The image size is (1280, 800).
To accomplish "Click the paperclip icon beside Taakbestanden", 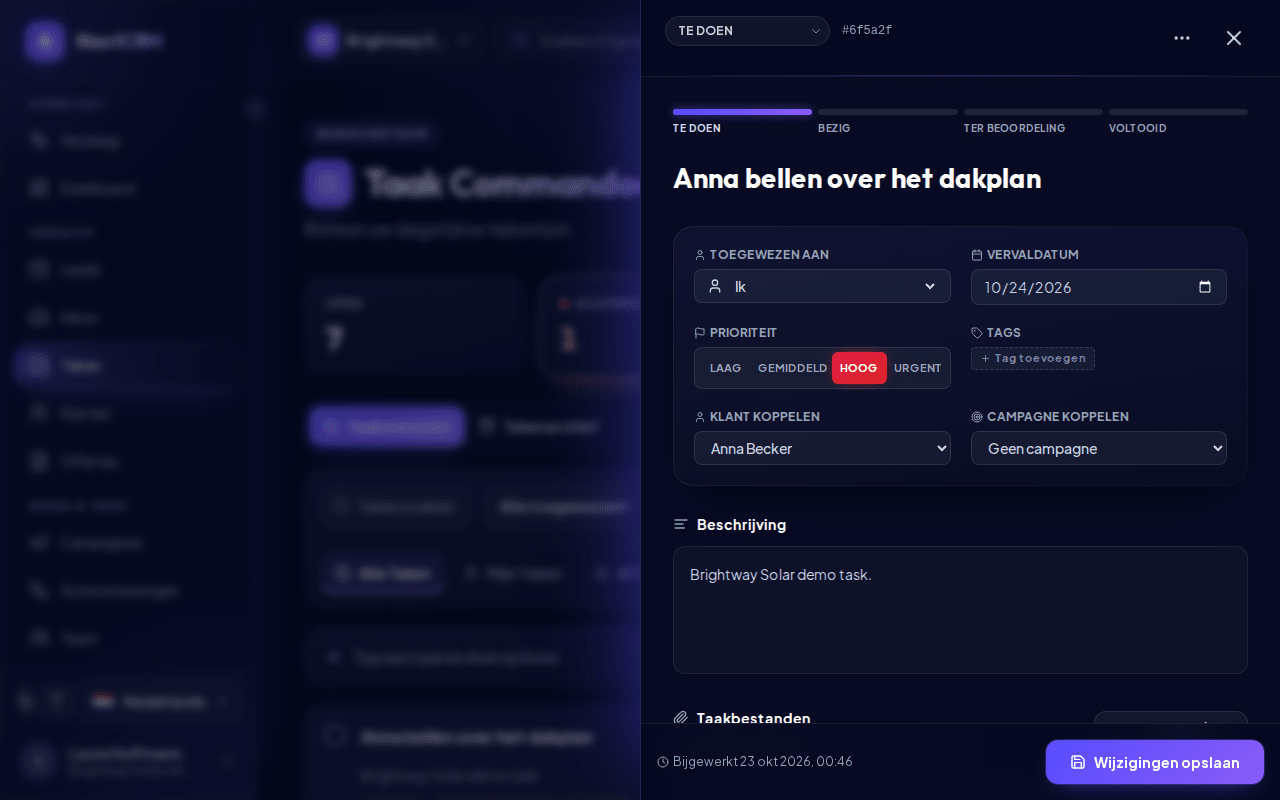I will [681, 718].
